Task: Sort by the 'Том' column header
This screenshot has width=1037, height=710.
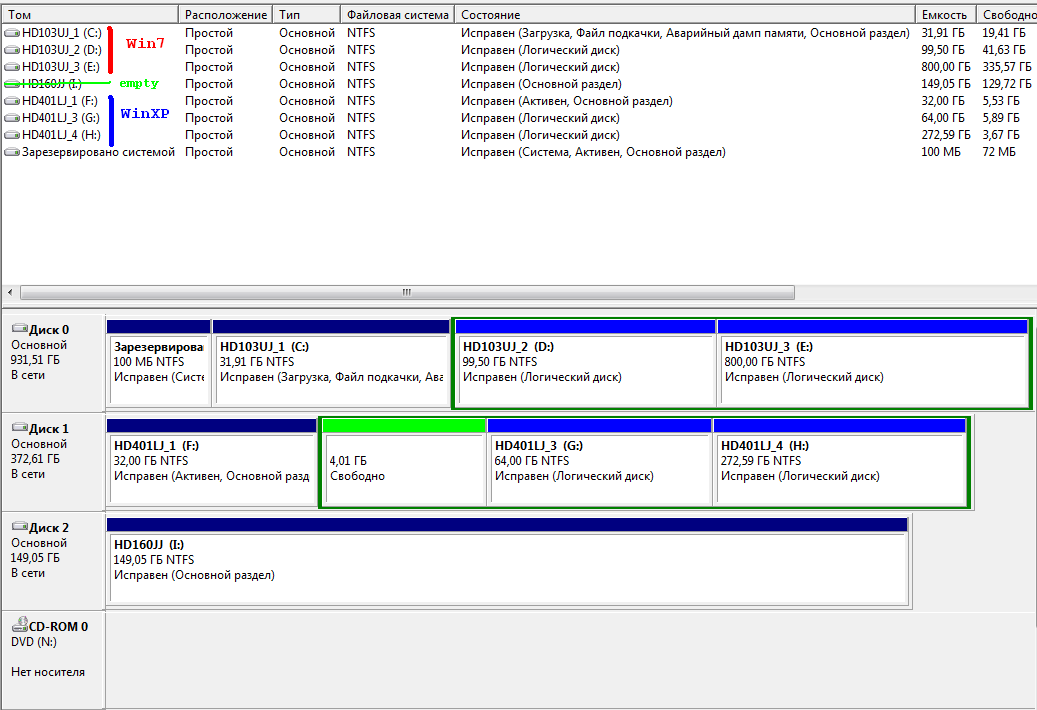Action: coord(90,15)
